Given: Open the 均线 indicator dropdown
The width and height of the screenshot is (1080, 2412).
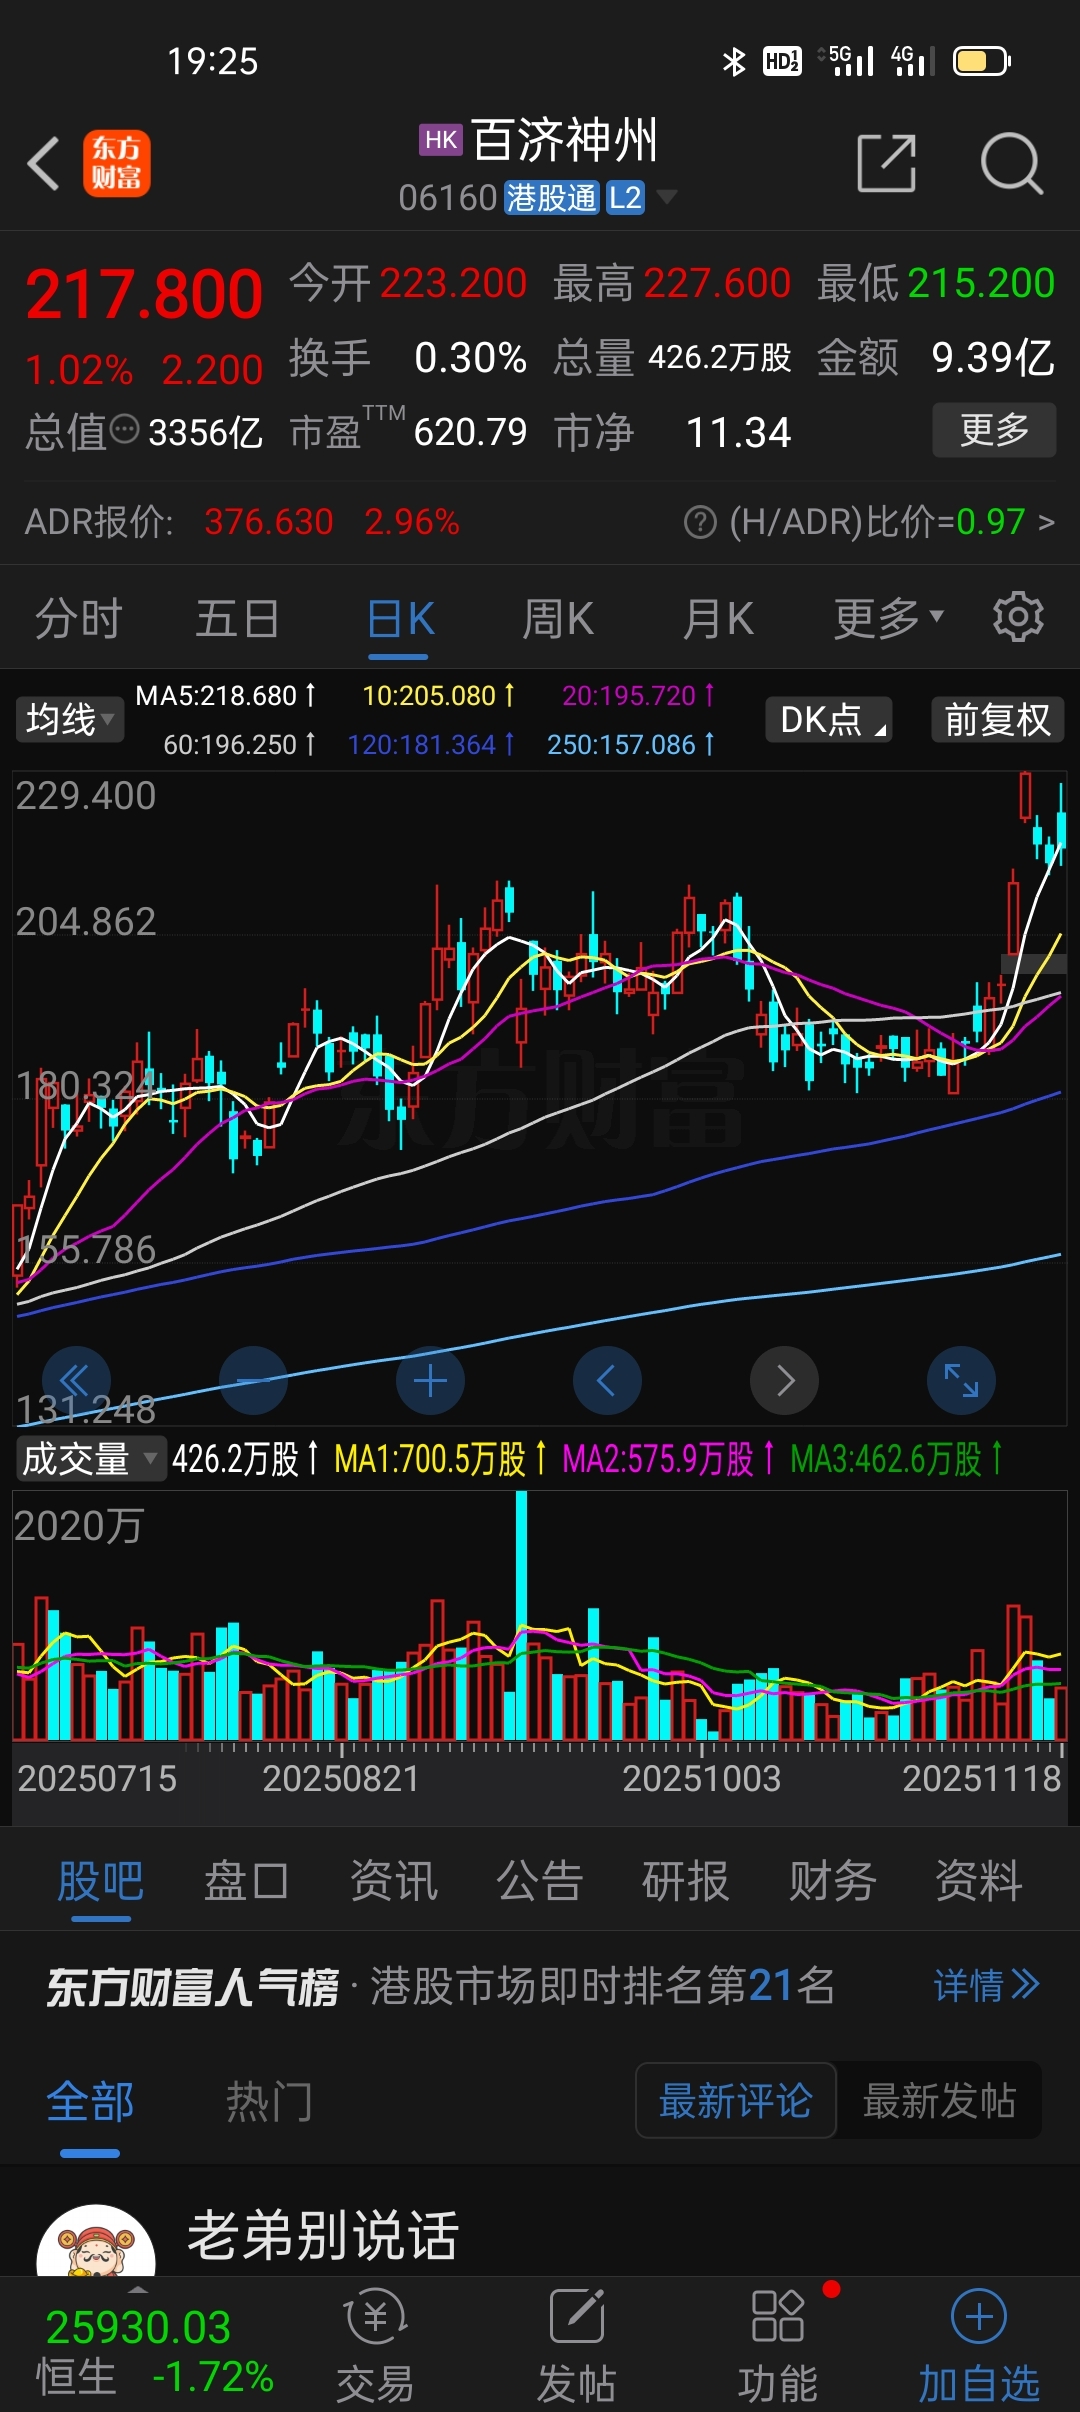Looking at the screenshot, I should [x=69, y=719].
